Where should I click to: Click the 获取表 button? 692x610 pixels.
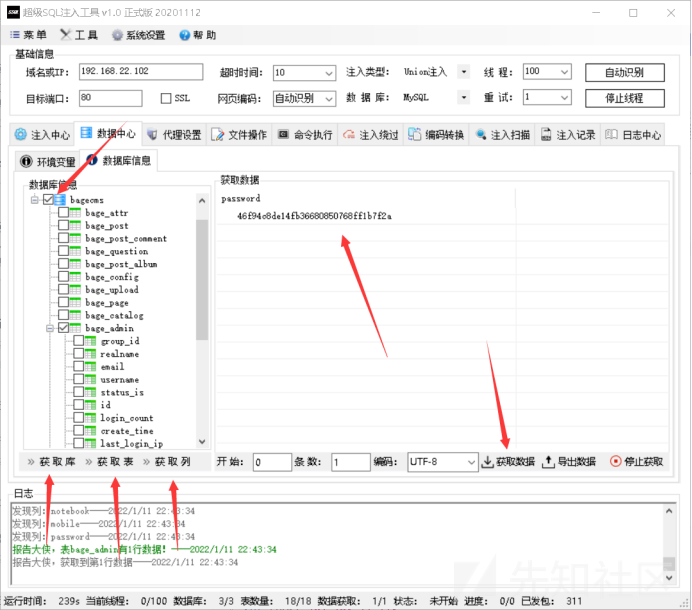coord(109,462)
